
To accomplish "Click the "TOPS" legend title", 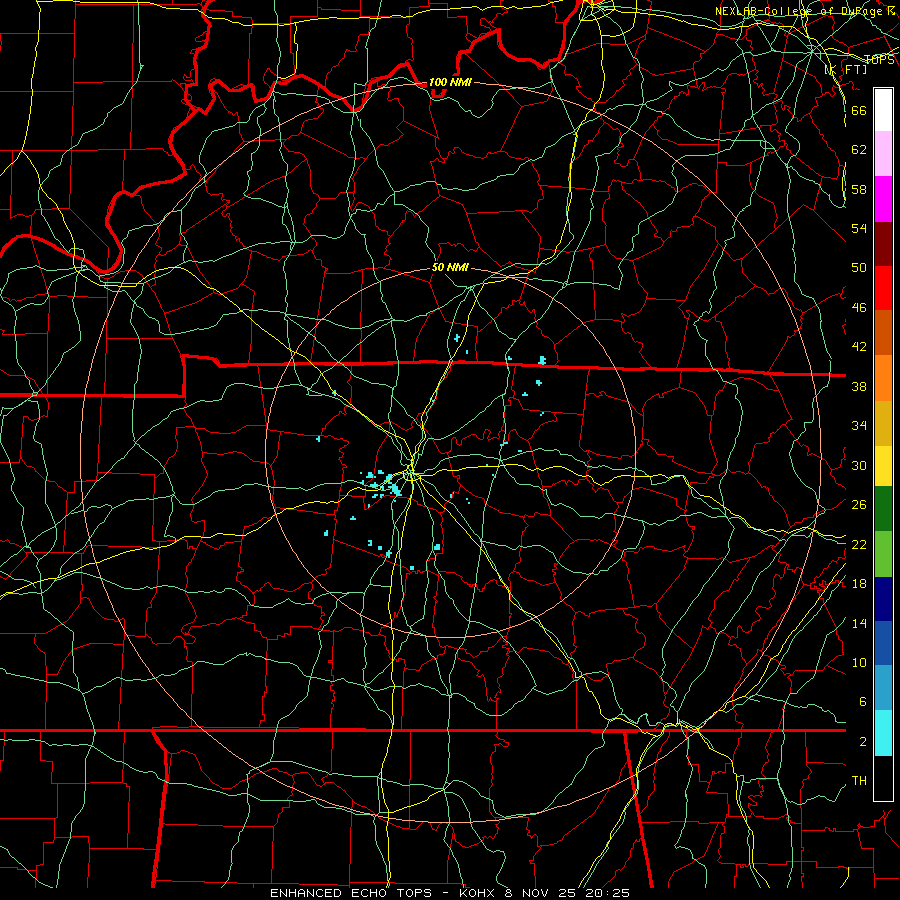I will coord(879,60).
